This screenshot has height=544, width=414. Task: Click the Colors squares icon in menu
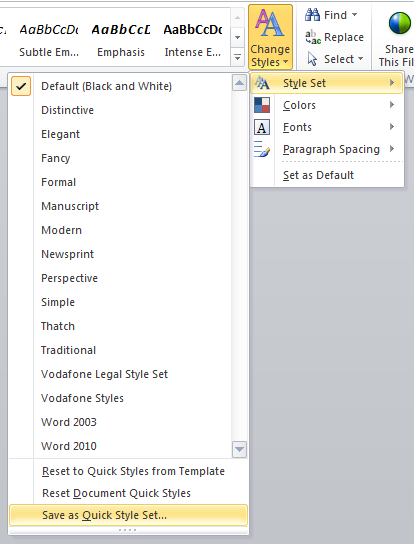262,105
